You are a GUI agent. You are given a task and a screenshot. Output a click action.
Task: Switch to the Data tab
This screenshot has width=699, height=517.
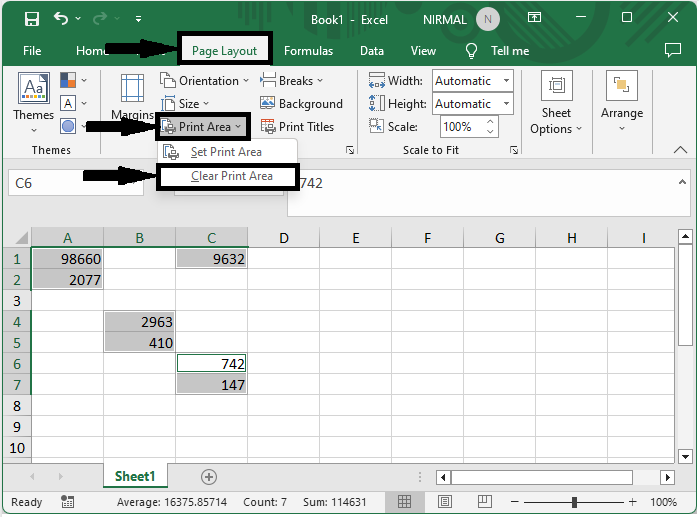click(x=372, y=51)
